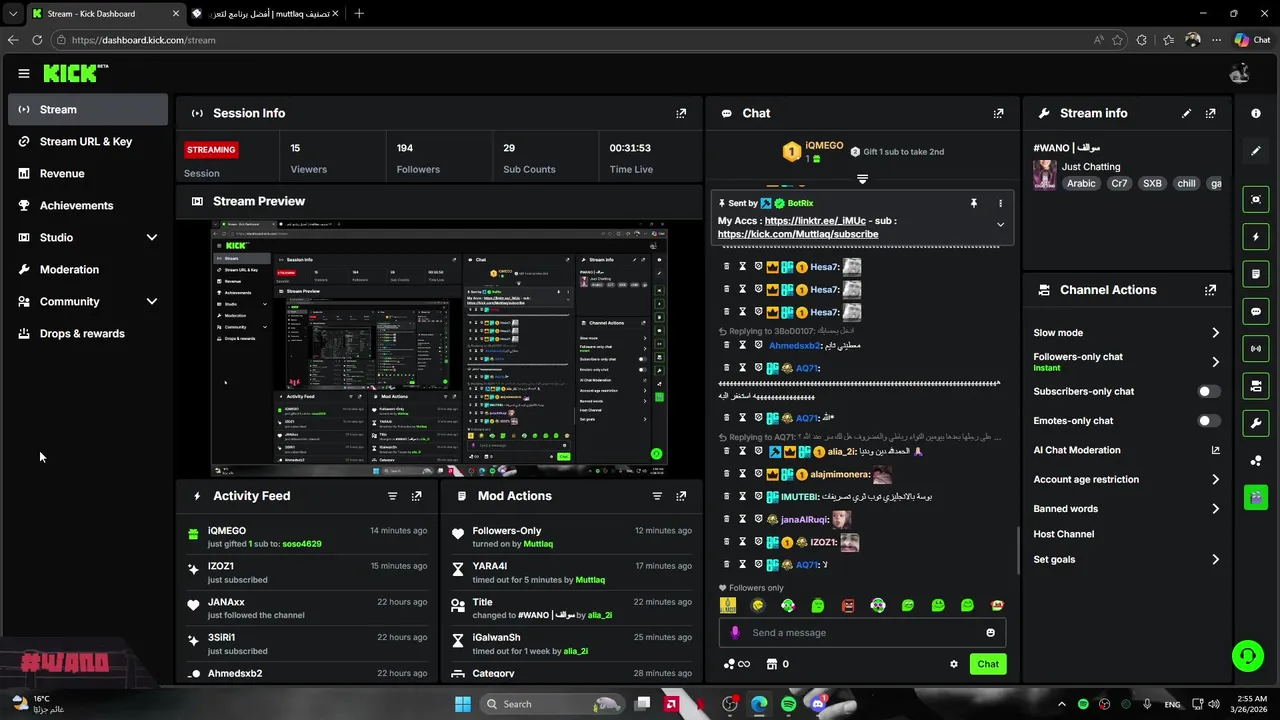This screenshot has height=720, width=1280.
Task: Toggle Subscribers-only chat on
Action: [x=1209, y=392]
